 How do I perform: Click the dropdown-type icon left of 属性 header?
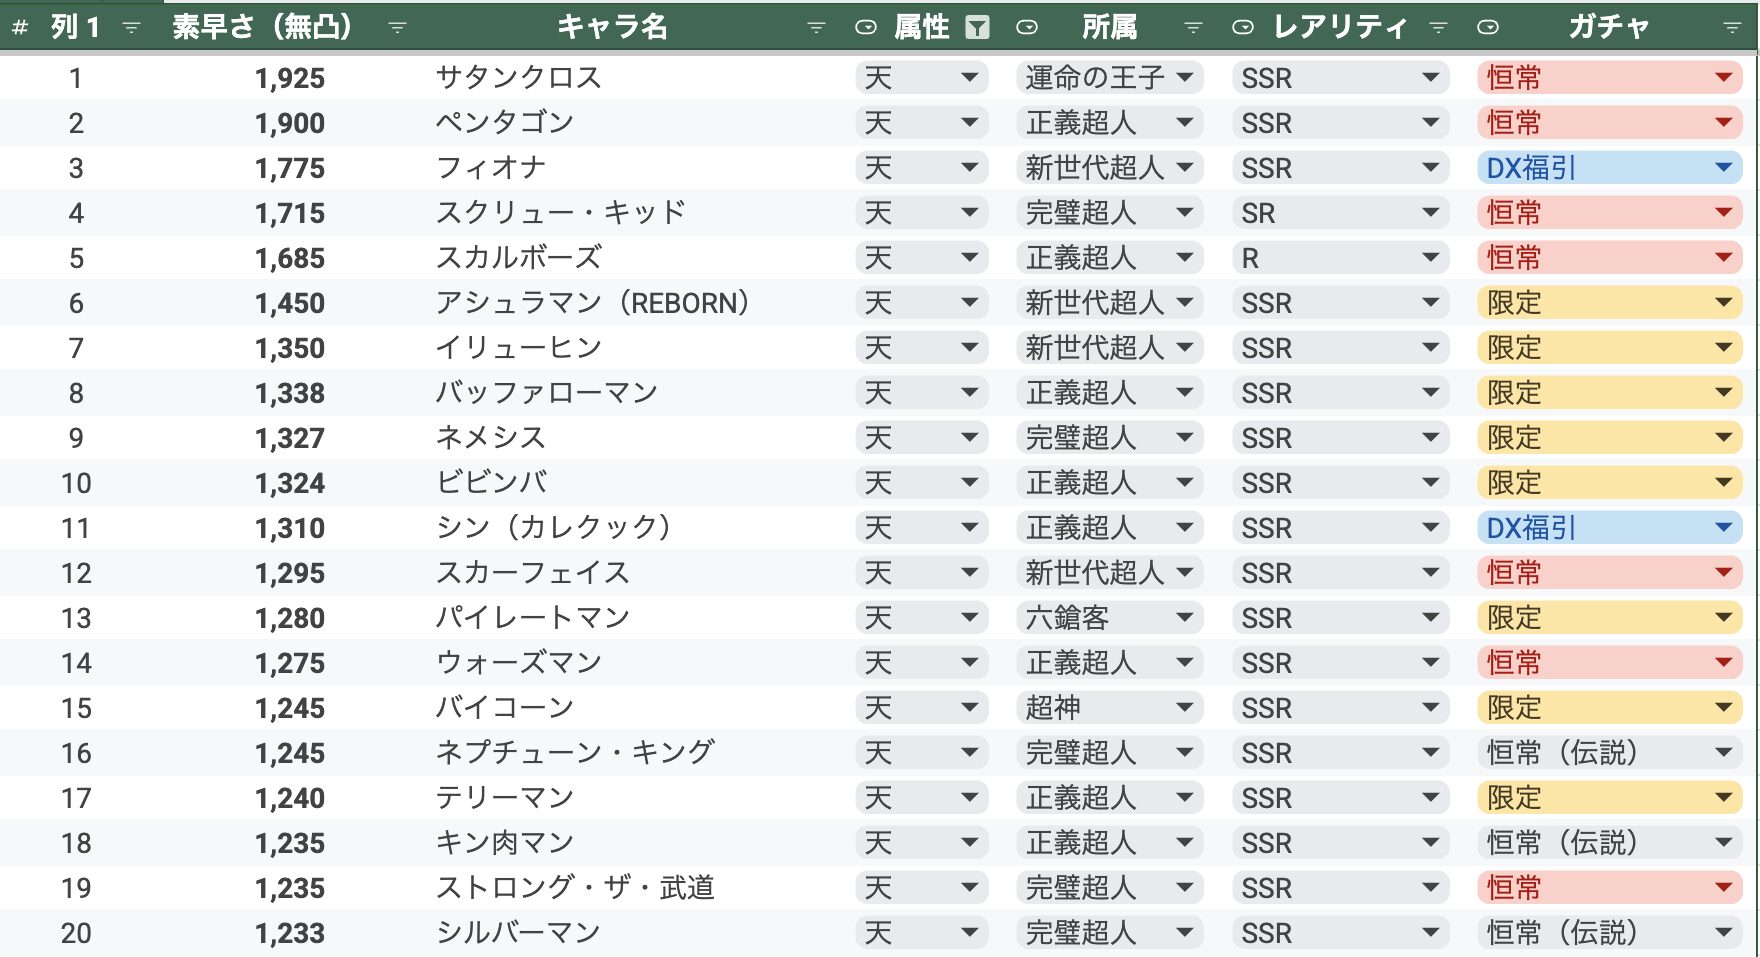[x=866, y=28]
